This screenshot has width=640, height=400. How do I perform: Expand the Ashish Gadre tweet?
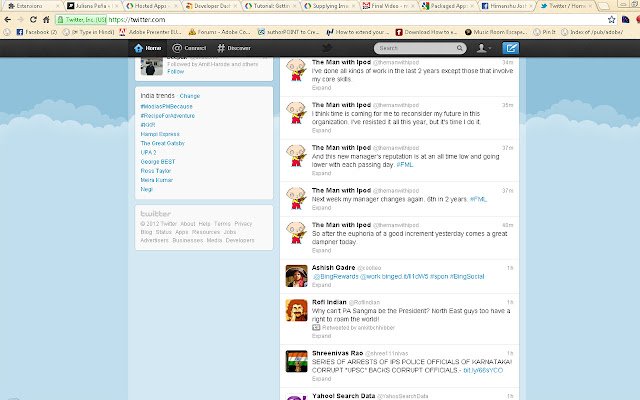(321, 285)
